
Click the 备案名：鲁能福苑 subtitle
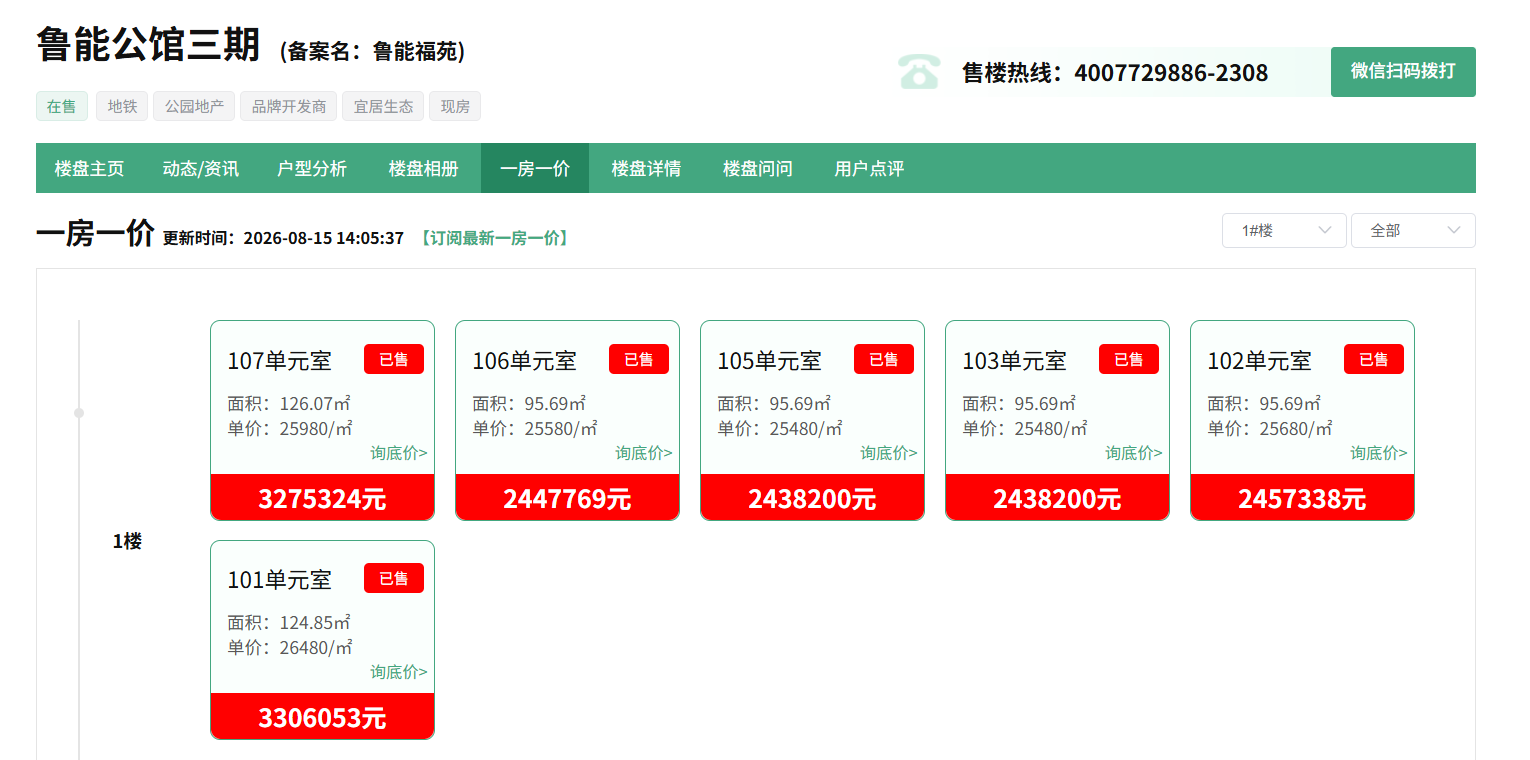point(373,51)
